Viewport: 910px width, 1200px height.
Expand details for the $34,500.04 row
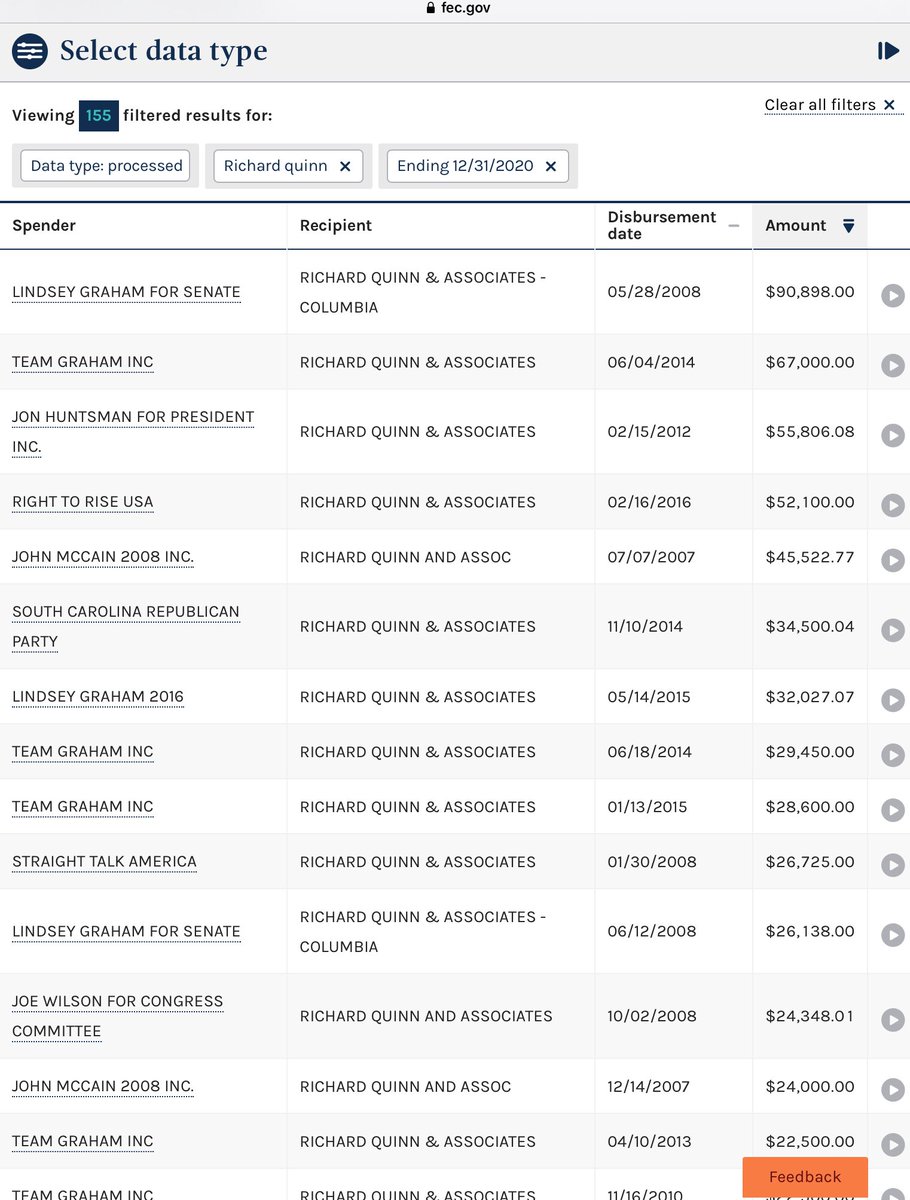[x=892, y=630]
